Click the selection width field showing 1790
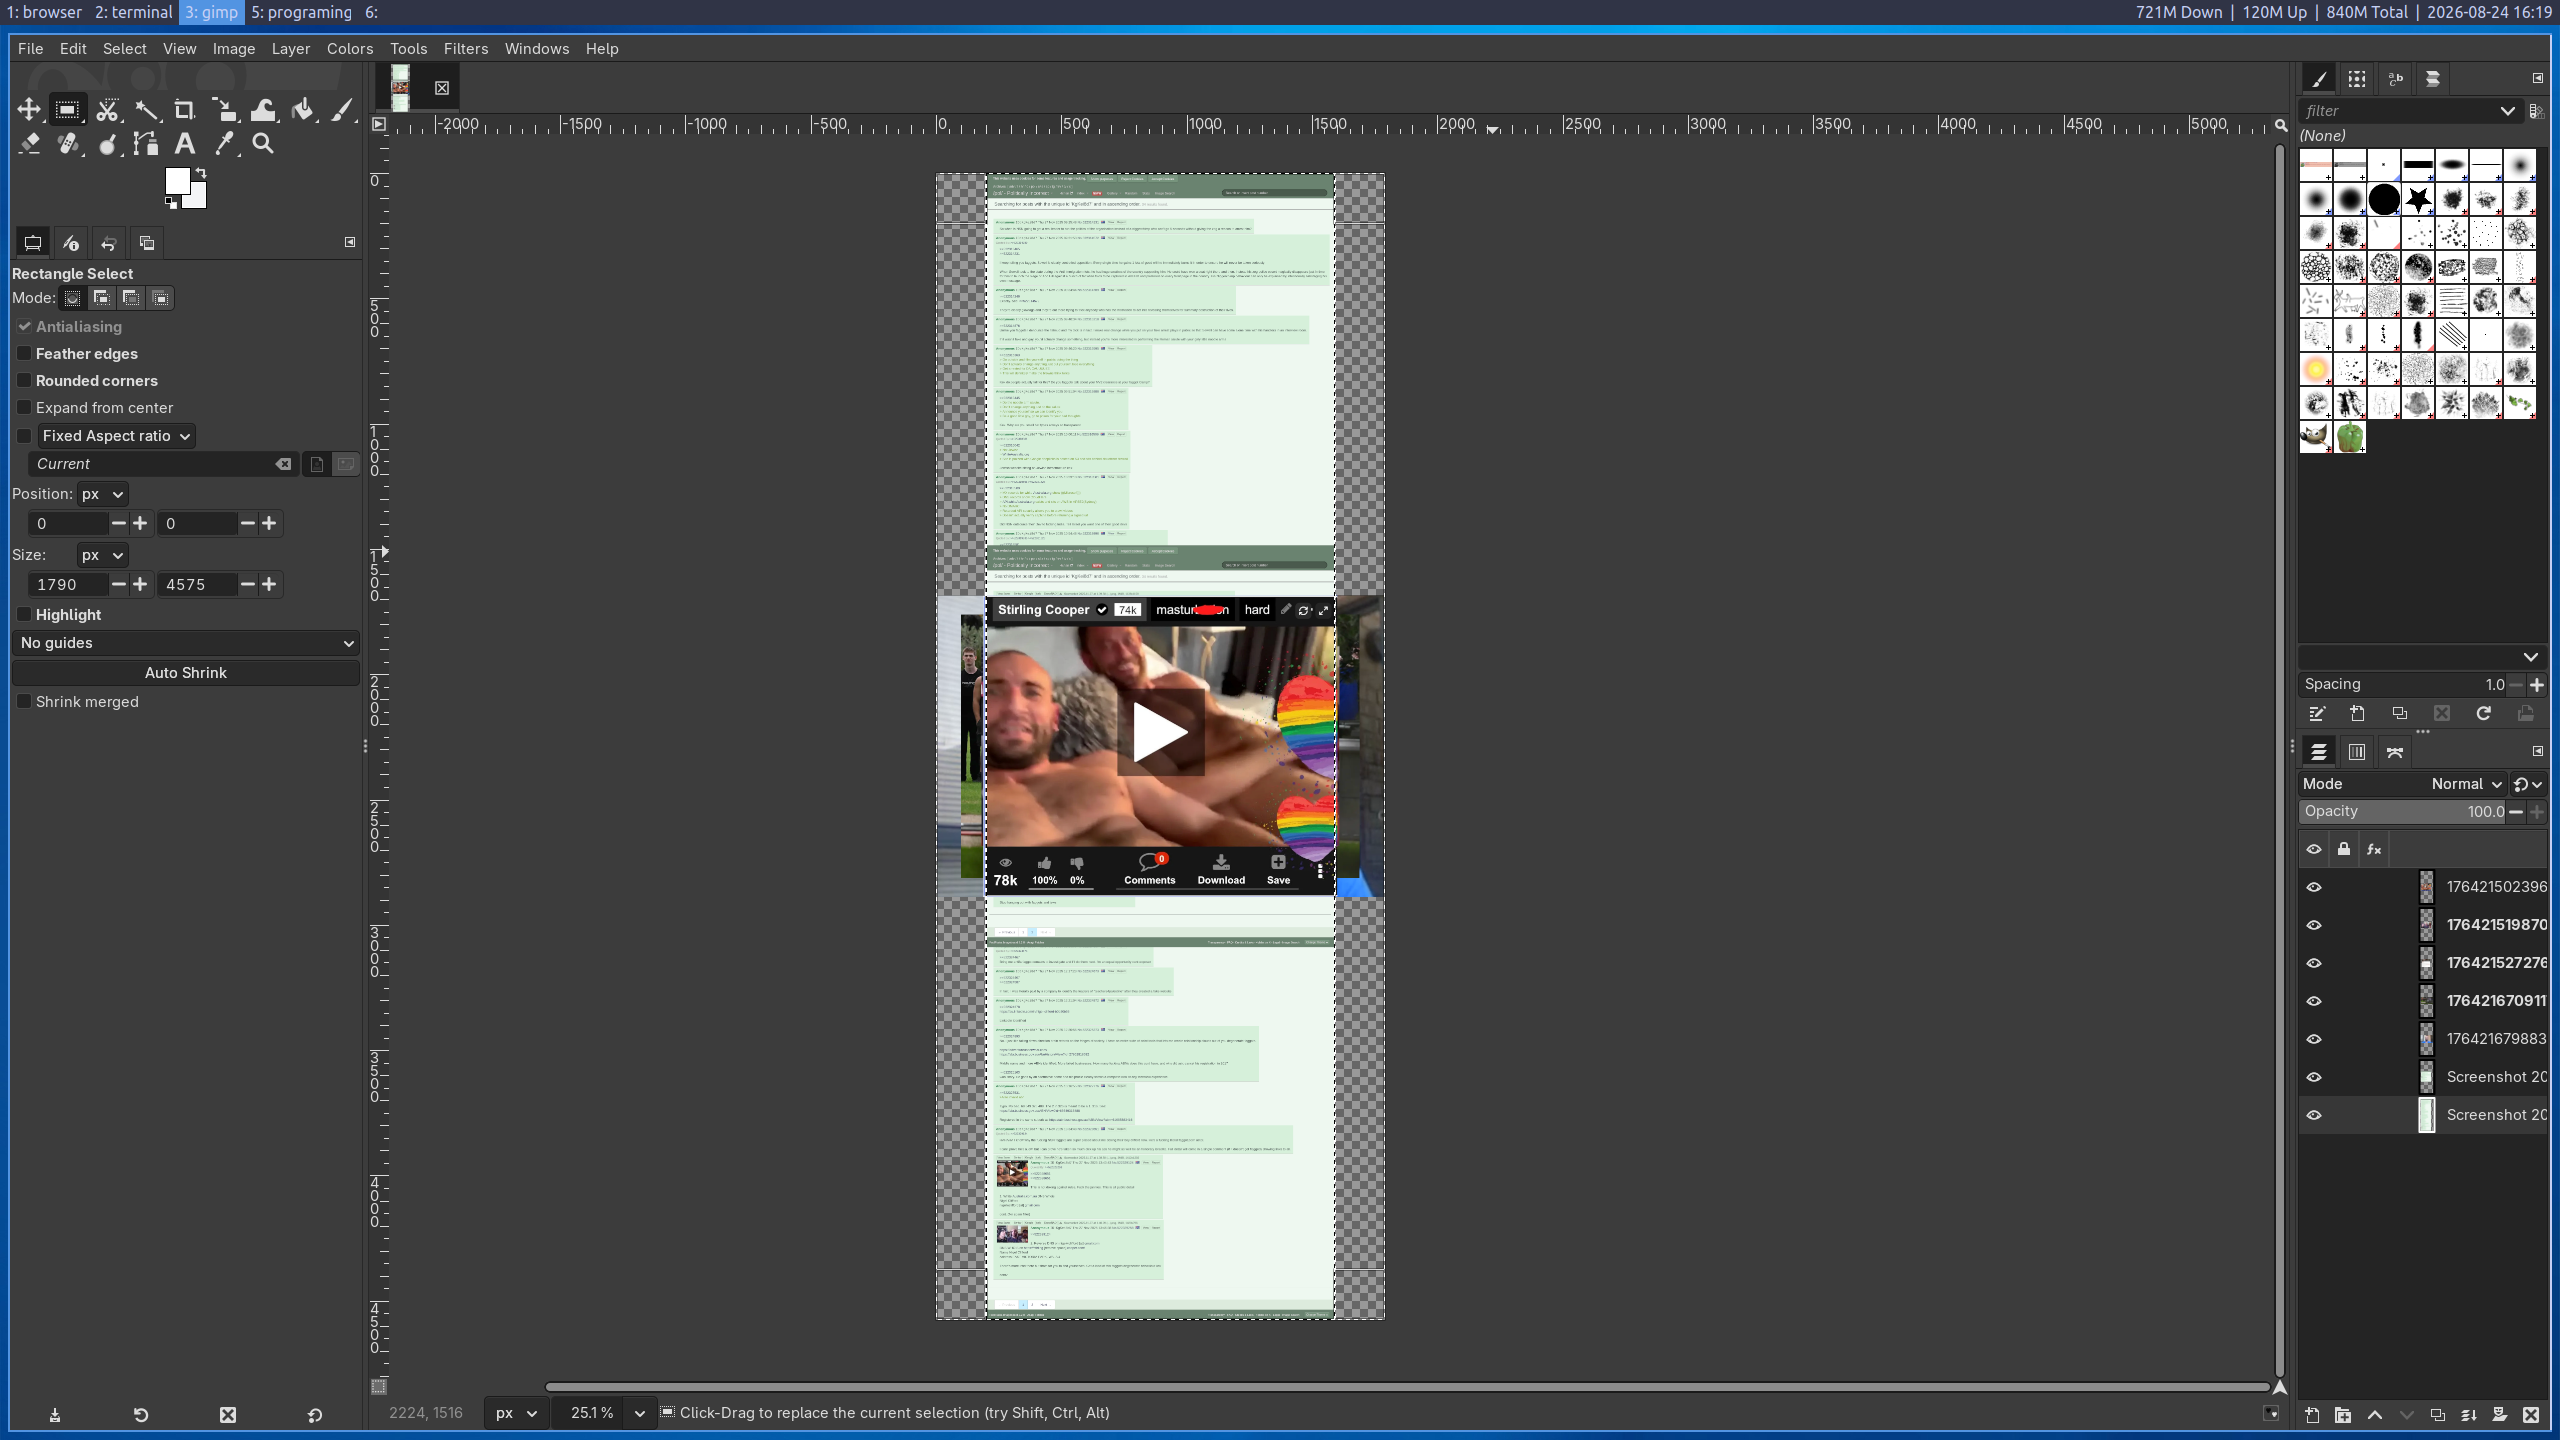 (x=67, y=584)
